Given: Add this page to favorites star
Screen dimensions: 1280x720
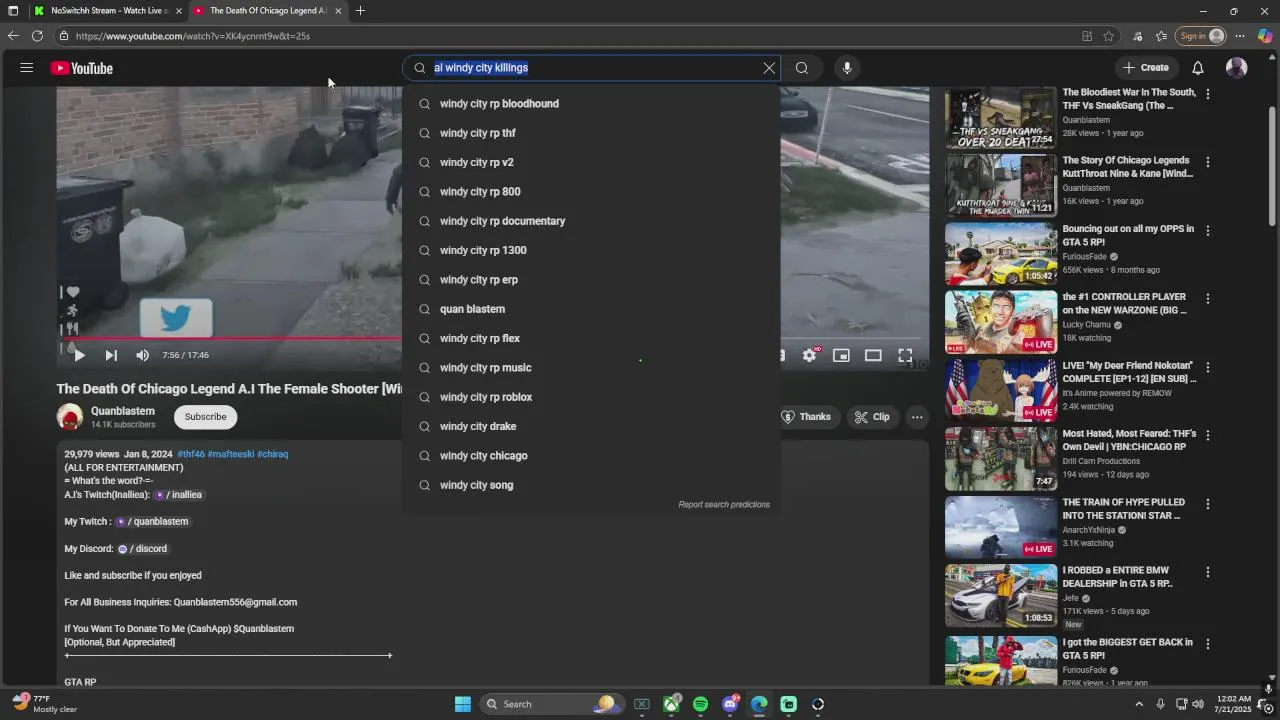Looking at the screenshot, I should click(x=1108, y=36).
